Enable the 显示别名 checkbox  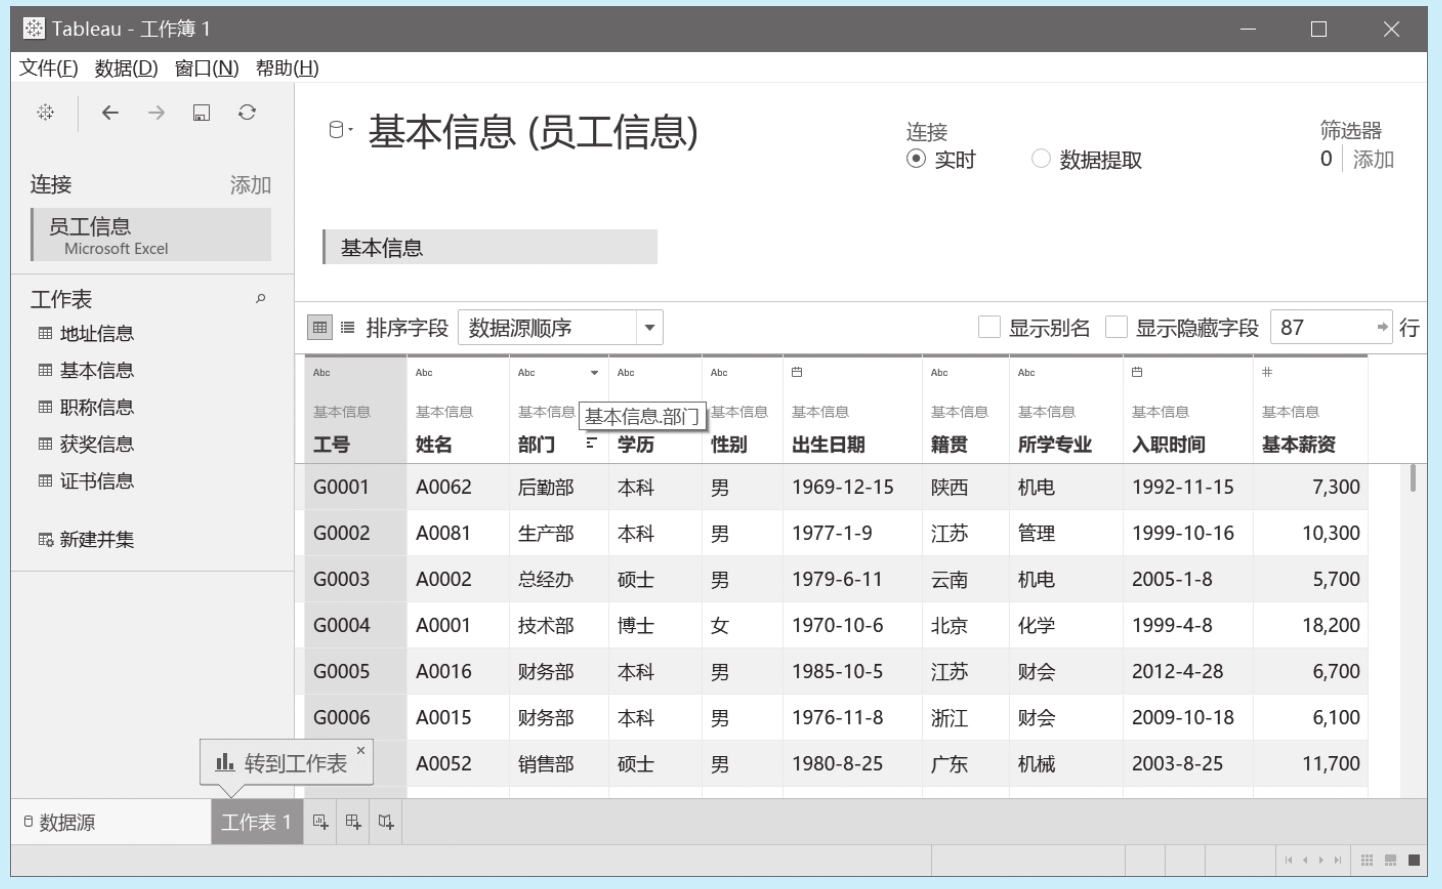[989, 327]
